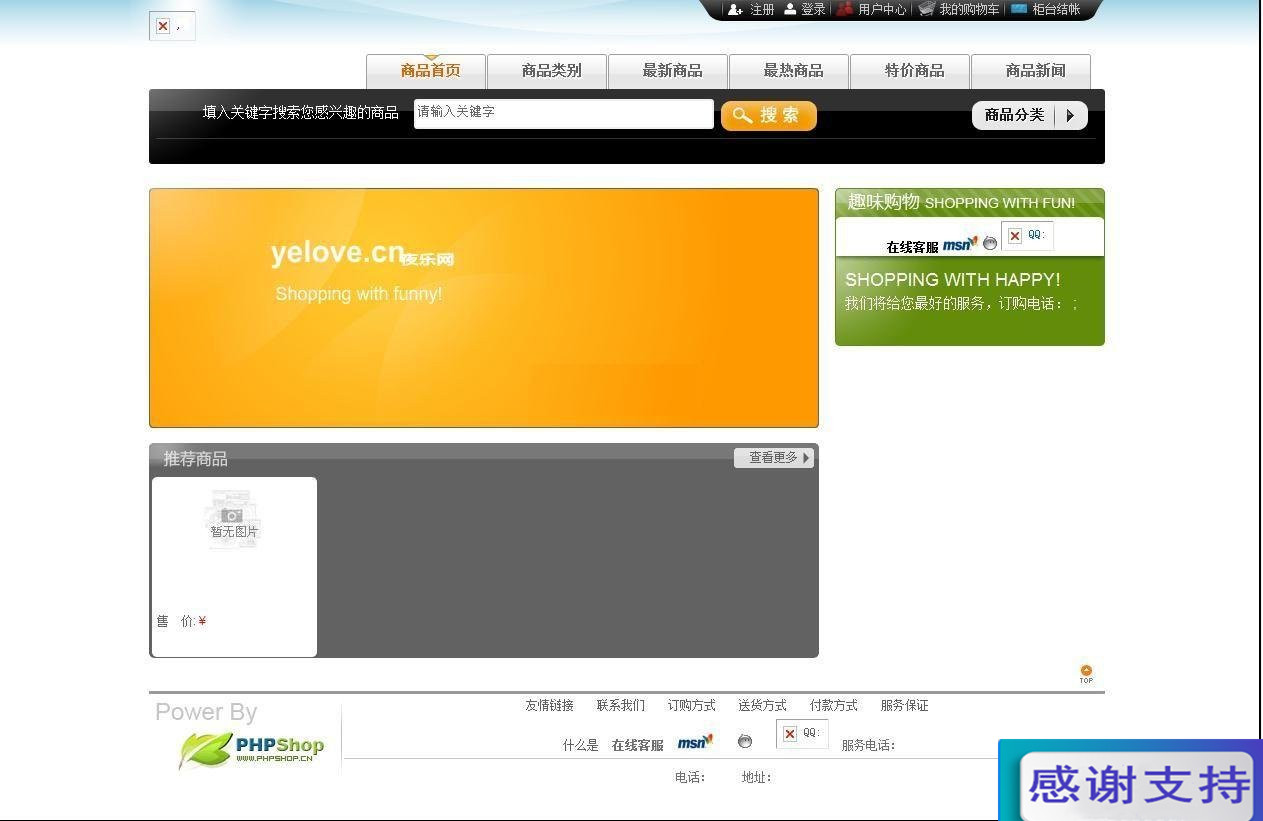
Task: Click the round chat icon beside sidebar MSN
Action: tap(990, 243)
